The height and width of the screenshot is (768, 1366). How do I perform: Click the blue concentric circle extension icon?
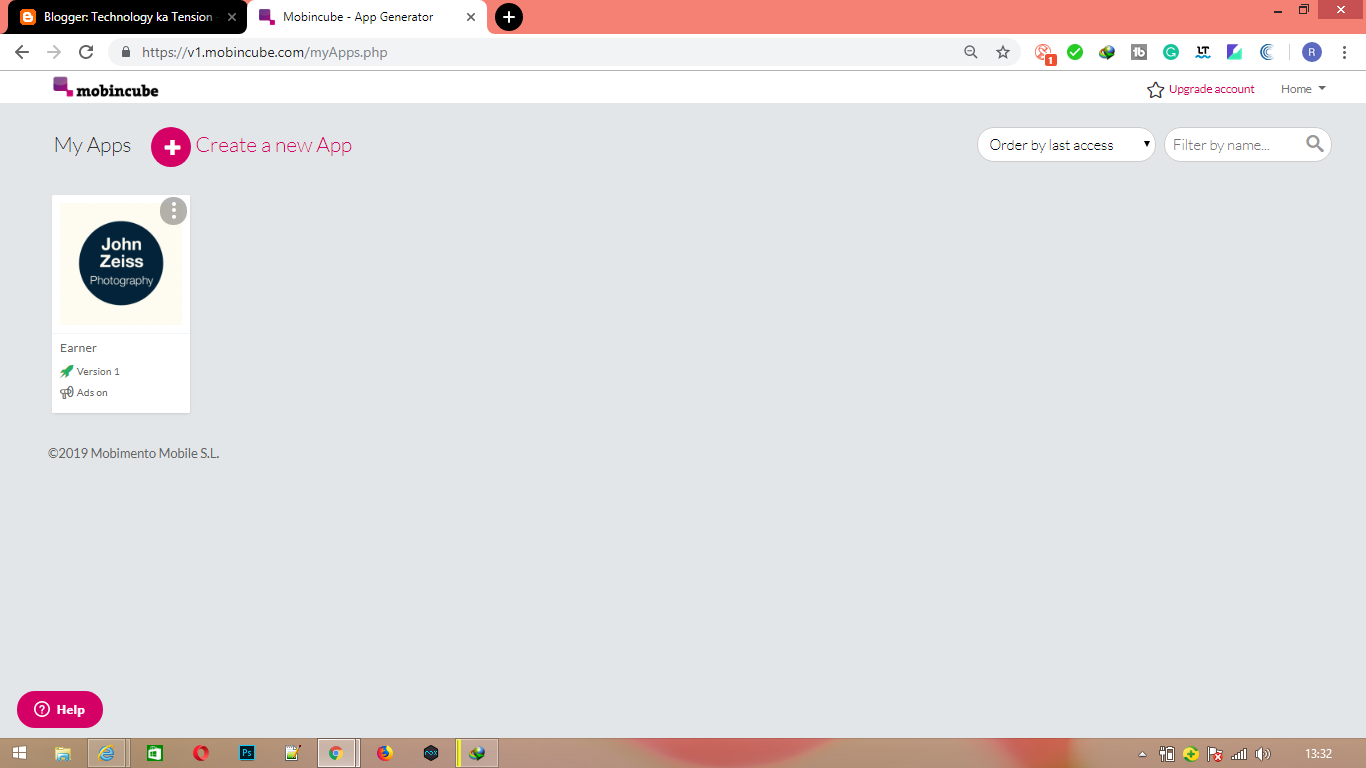(1267, 53)
